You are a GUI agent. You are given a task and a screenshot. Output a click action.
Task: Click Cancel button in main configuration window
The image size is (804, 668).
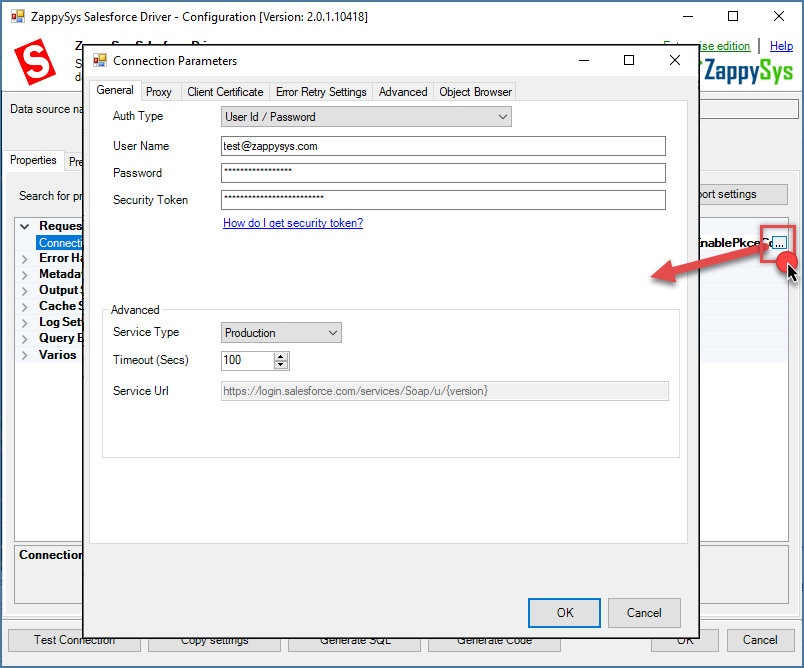760,640
